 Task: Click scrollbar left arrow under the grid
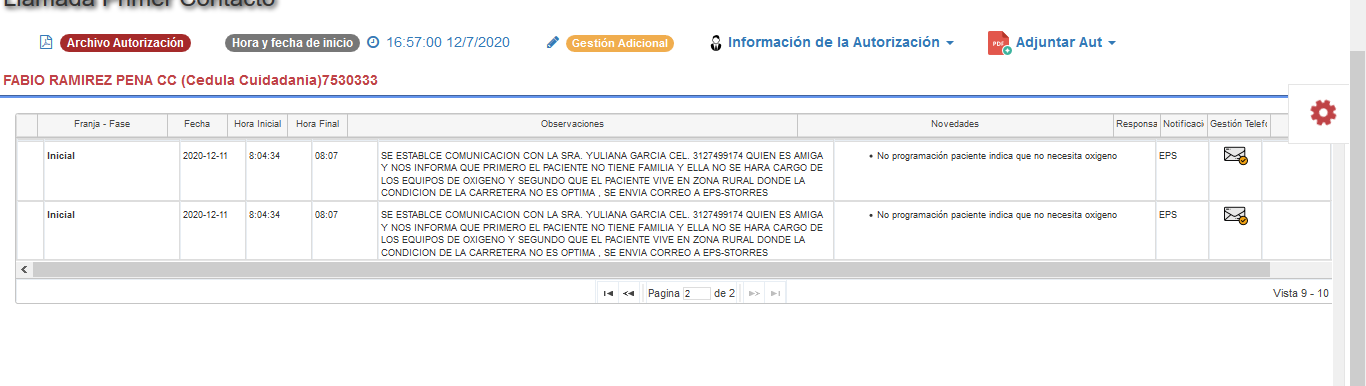click(24, 269)
